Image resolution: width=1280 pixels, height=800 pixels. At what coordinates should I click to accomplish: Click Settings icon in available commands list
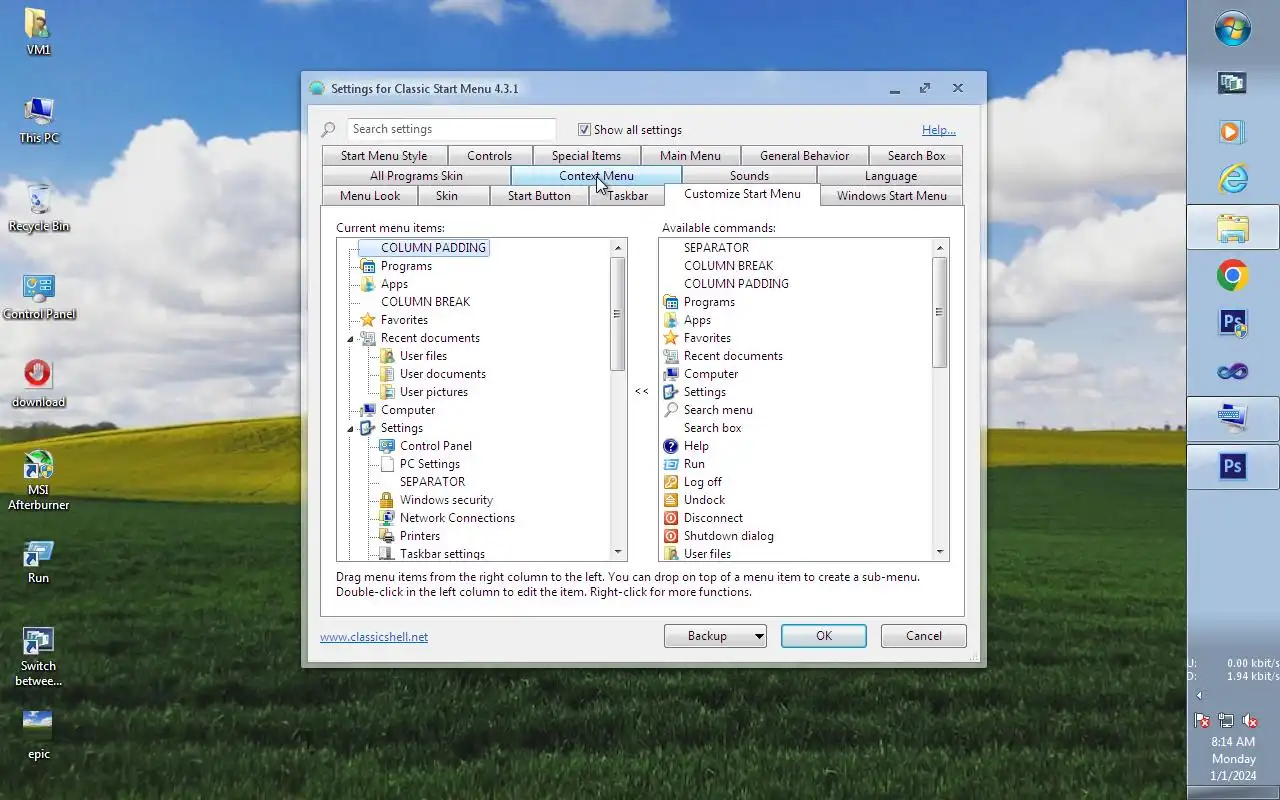pyautogui.click(x=671, y=392)
